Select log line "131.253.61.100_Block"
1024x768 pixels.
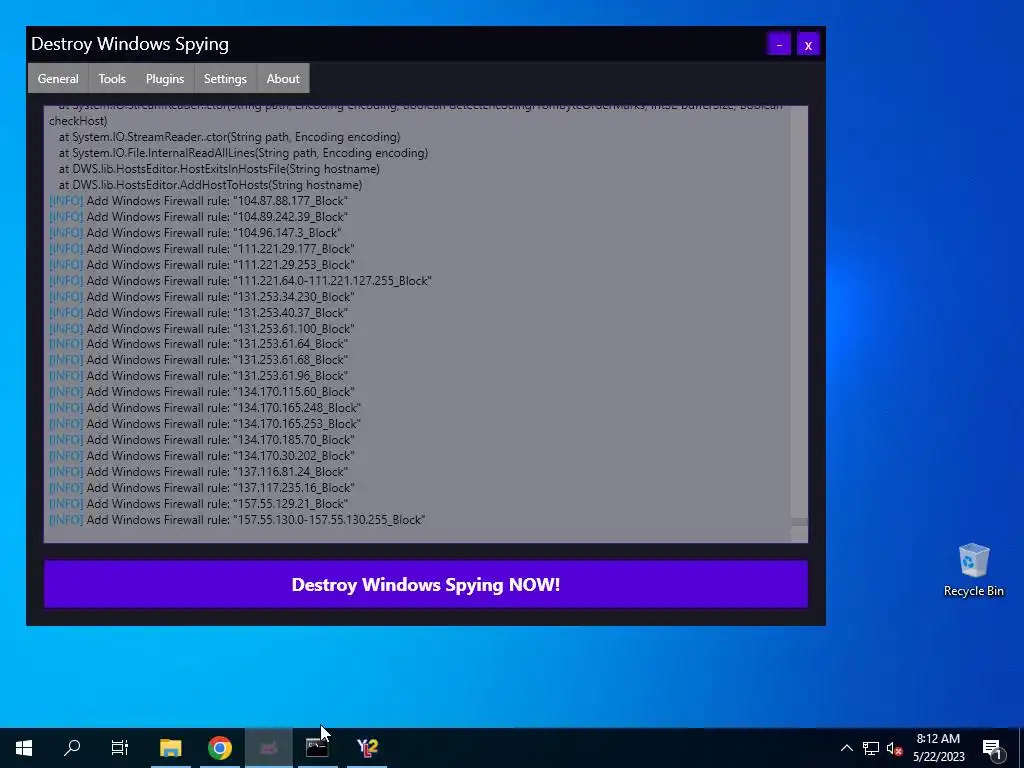tap(202, 328)
